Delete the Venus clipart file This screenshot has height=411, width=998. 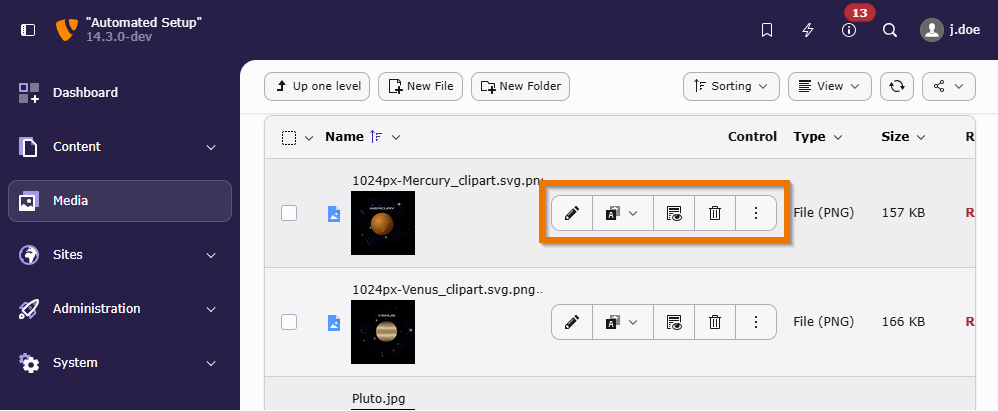[x=715, y=322]
